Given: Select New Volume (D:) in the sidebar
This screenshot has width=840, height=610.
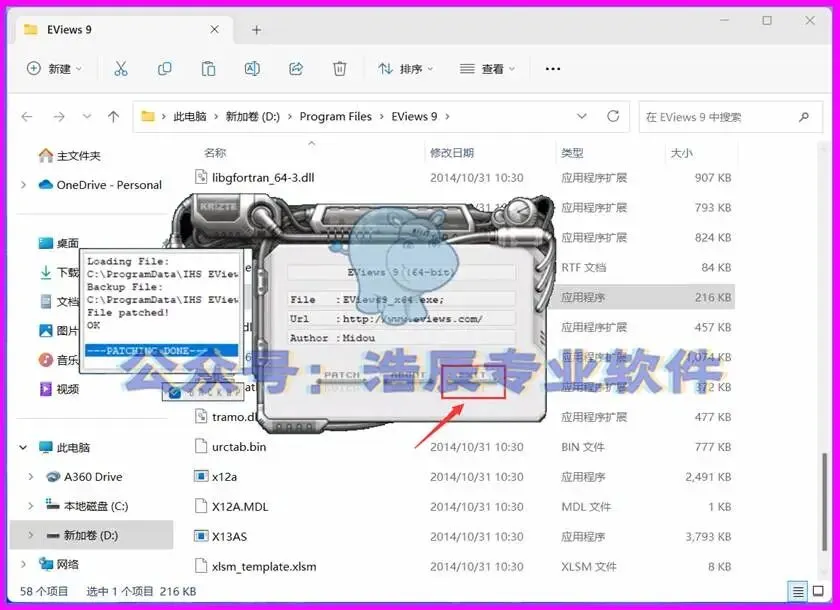Looking at the screenshot, I should tap(91, 535).
